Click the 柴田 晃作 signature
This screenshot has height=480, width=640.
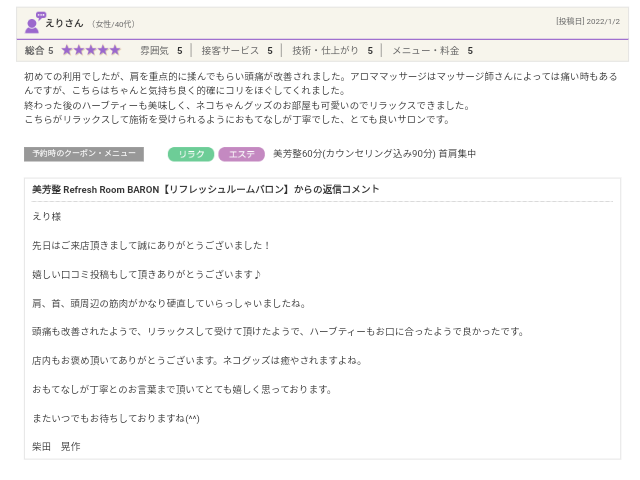[x=56, y=446]
